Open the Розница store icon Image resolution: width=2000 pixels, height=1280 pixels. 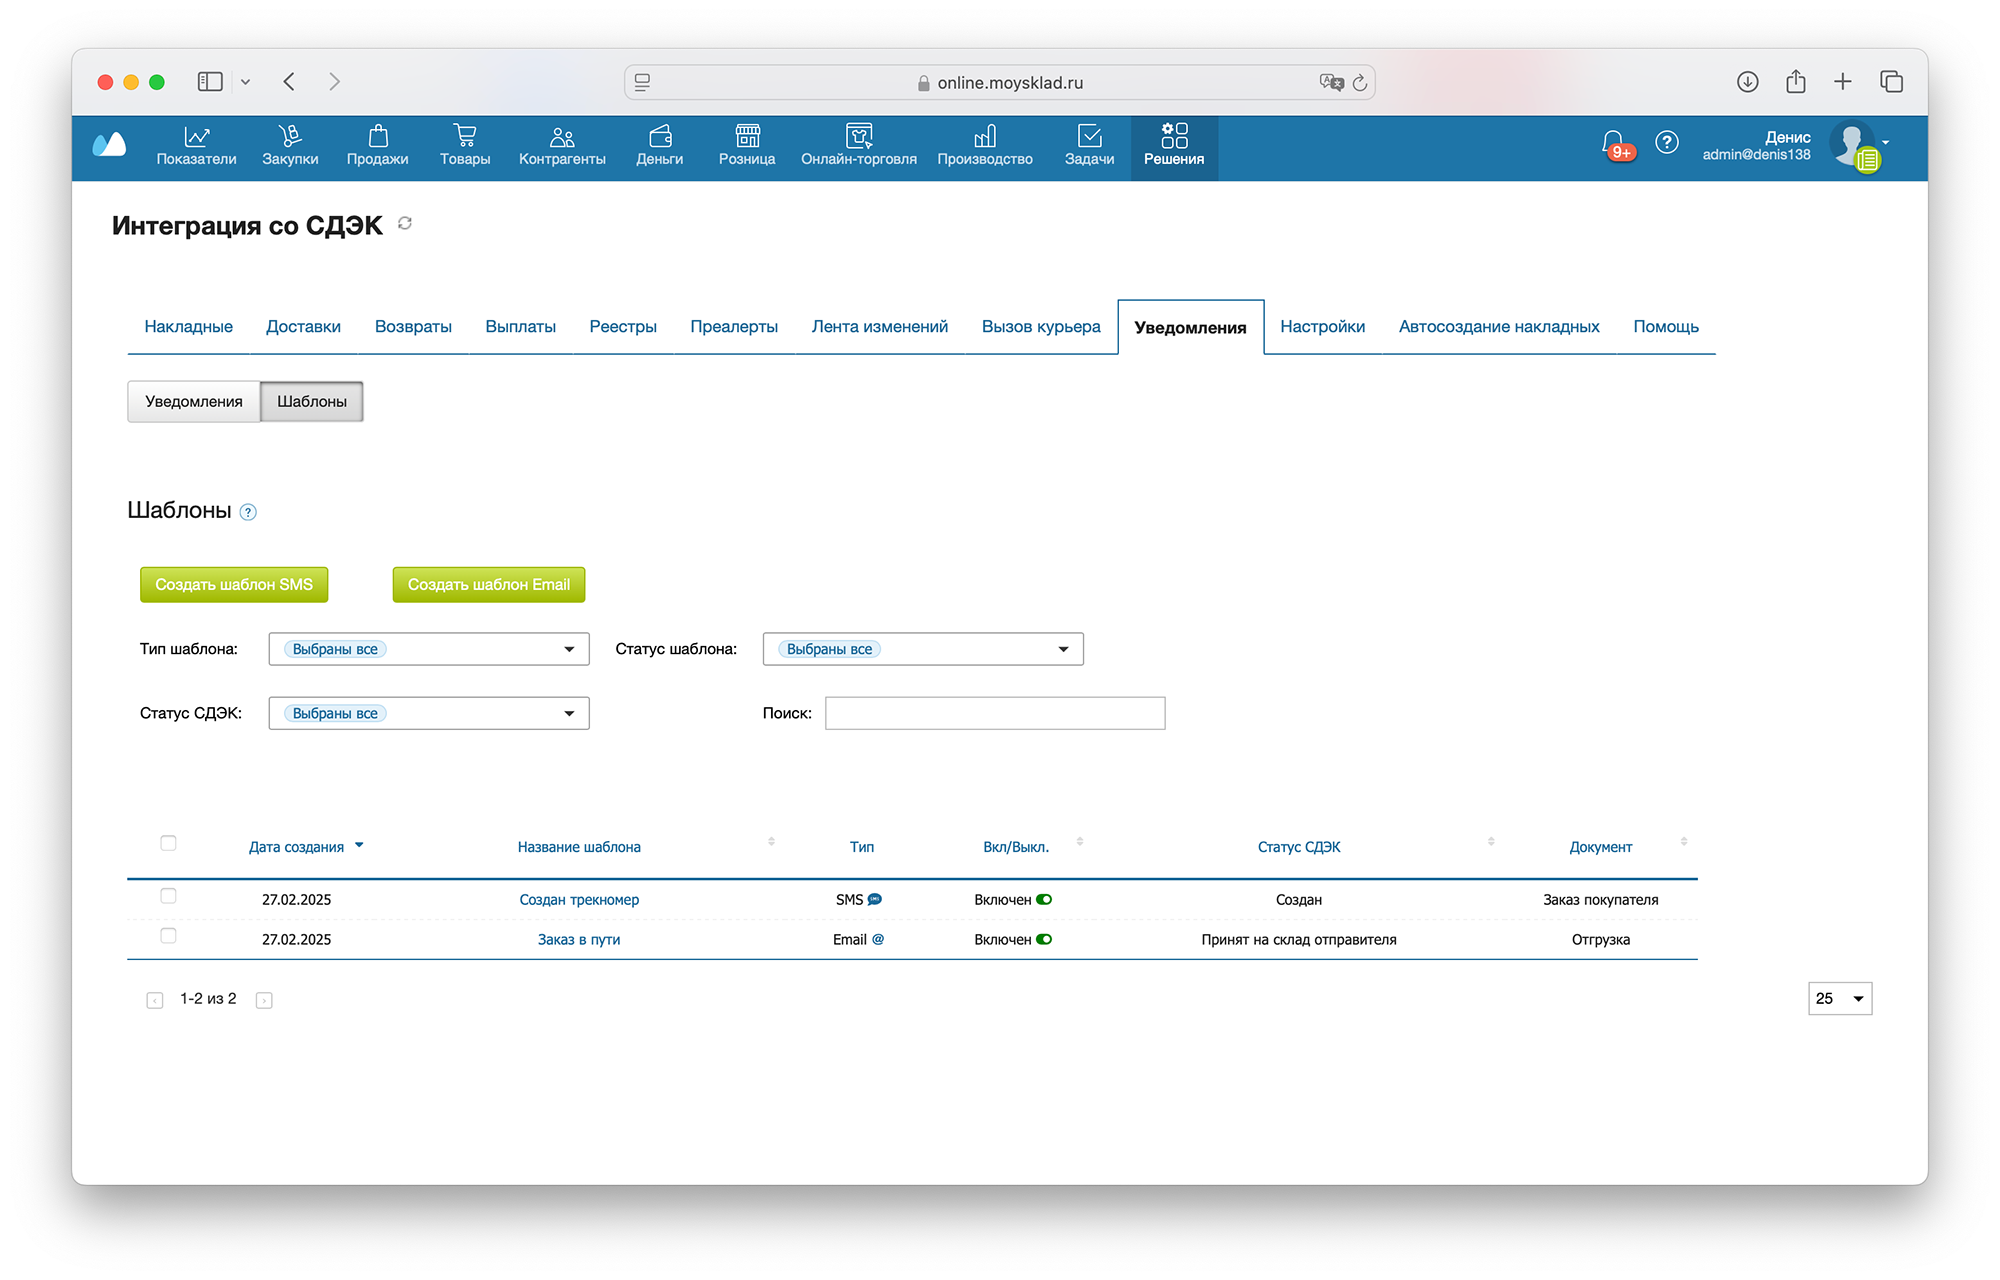746,137
